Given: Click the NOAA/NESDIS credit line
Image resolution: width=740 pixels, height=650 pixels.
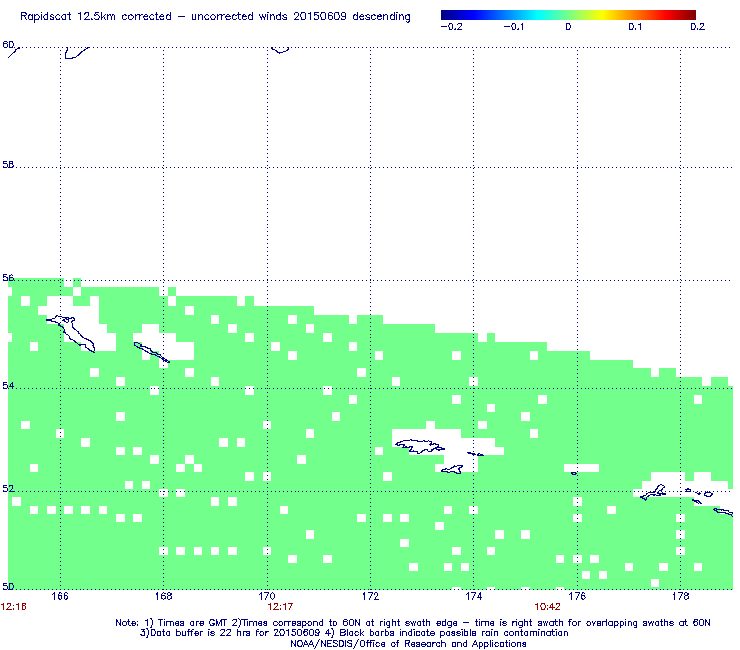Looking at the screenshot, I should pyautogui.click(x=408, y=644).
